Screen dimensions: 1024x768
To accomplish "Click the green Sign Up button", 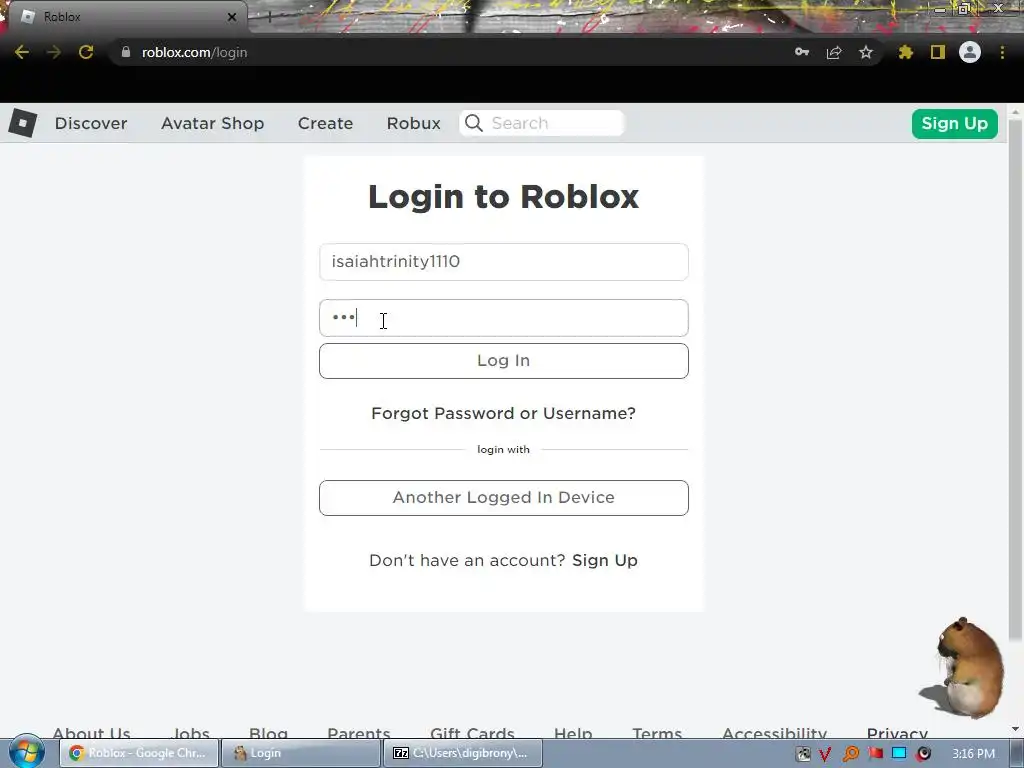I will 954,123.
